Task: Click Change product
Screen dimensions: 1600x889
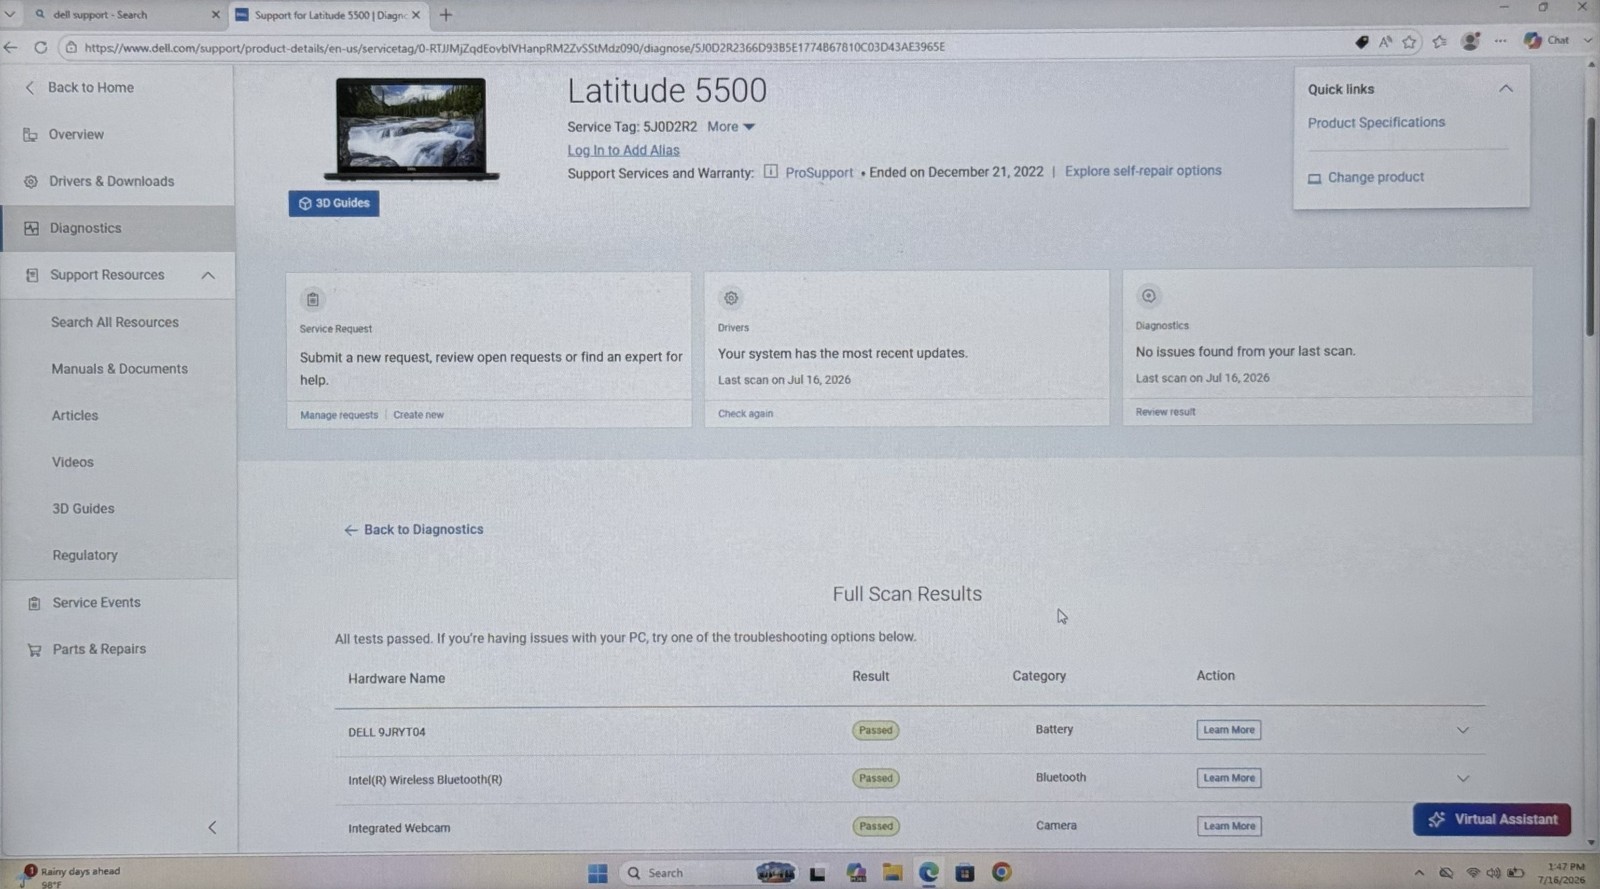Action: click(1366, 177)
